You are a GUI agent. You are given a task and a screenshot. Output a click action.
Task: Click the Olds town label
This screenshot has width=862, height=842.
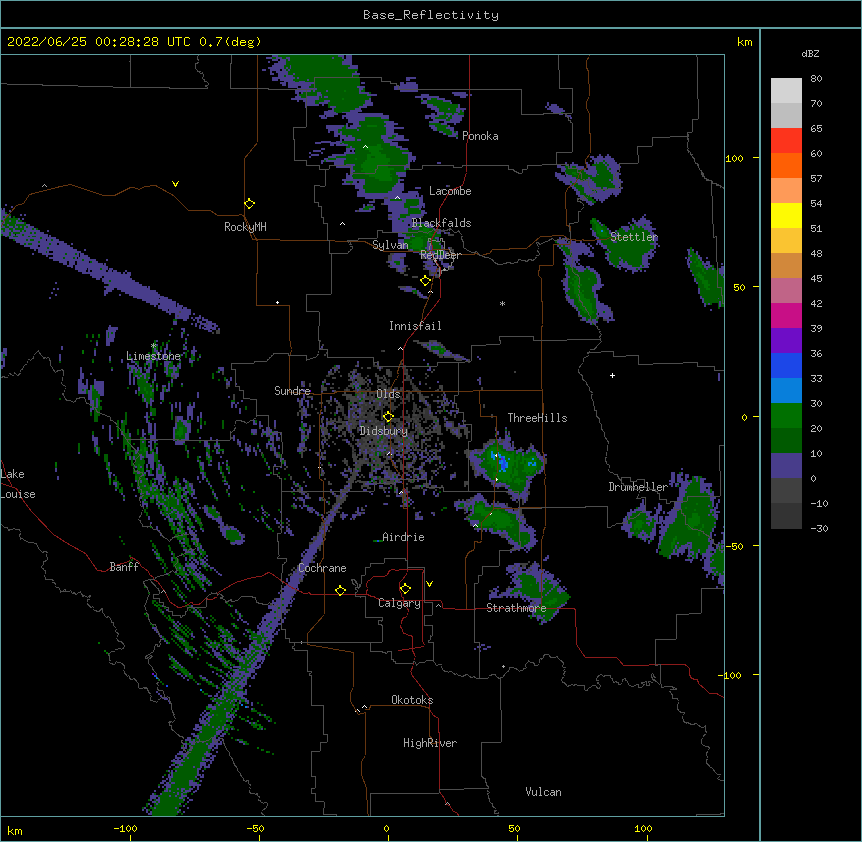point(388,394)
